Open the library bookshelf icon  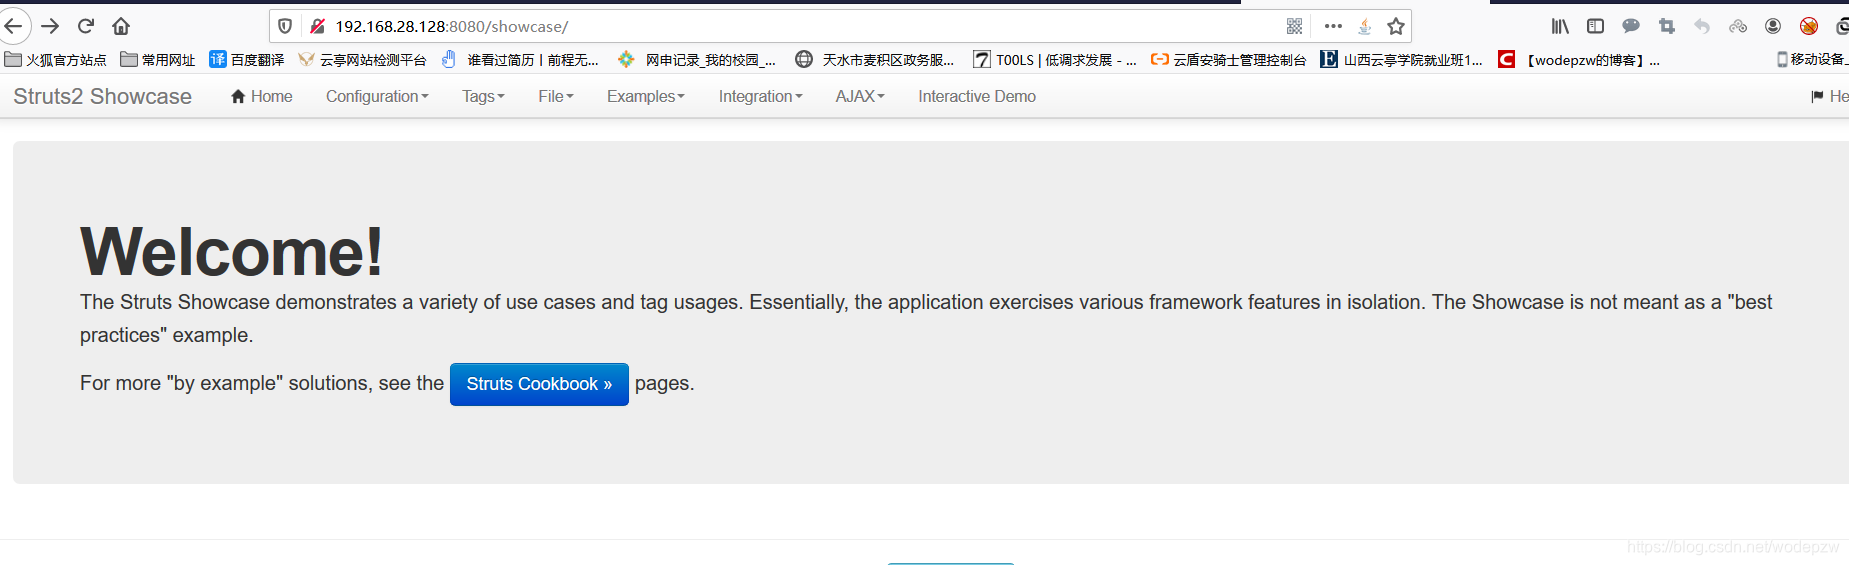pyautogui.click(x=1560, y=26)
